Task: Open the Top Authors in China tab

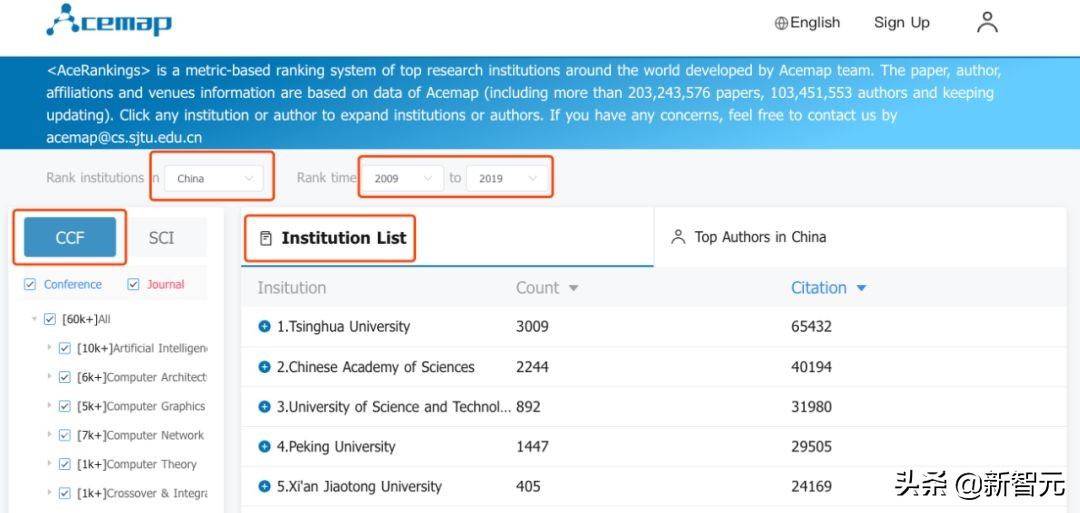Action: click(860, 238)
